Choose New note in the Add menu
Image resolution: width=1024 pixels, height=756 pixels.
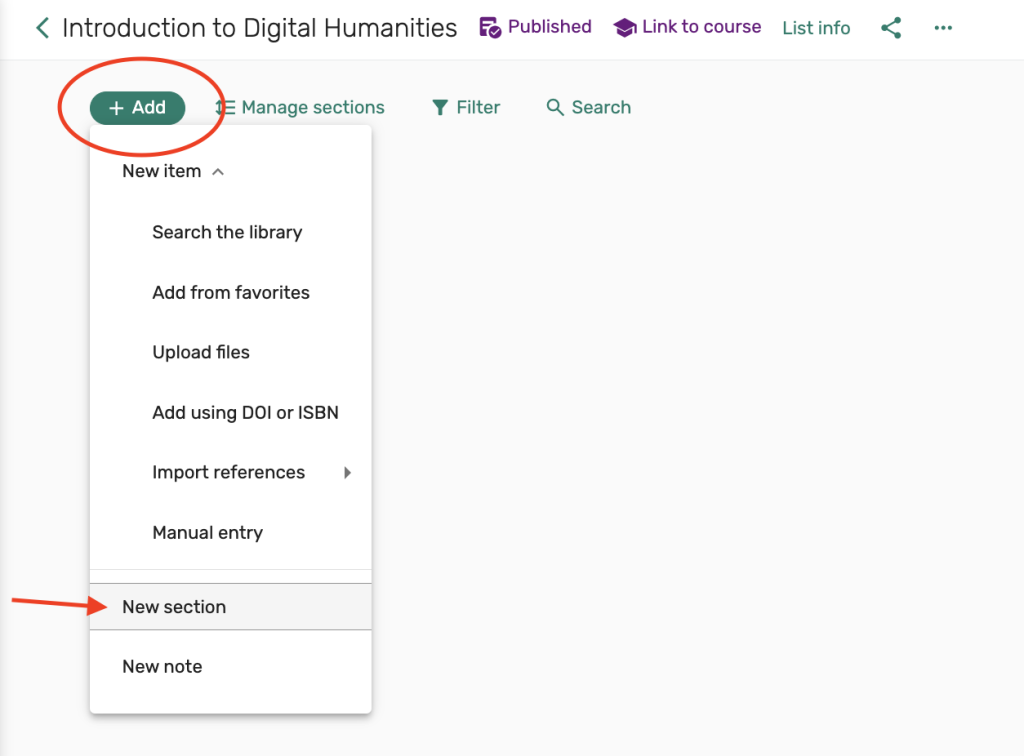[x=162, y=667]
